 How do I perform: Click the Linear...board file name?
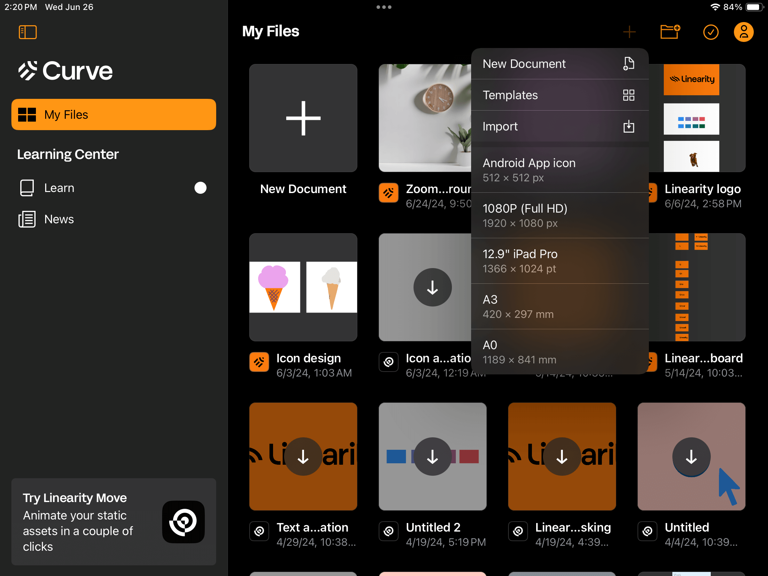tap(703, 358)
